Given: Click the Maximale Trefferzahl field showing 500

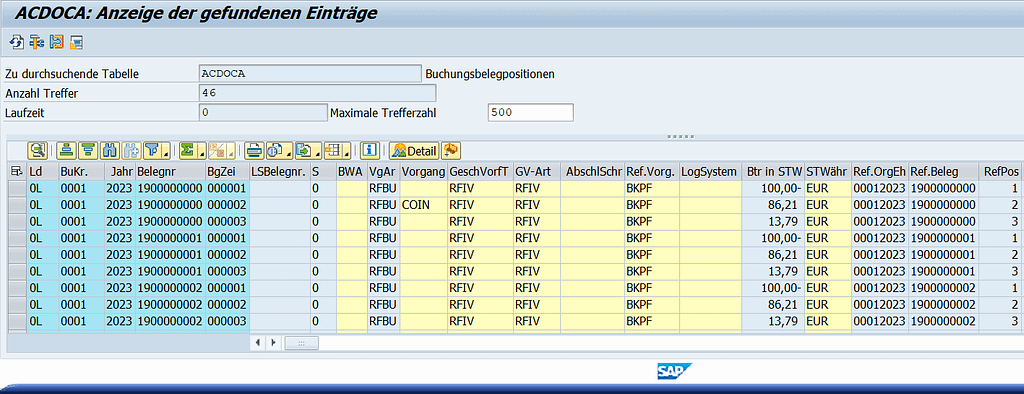Looking at the screenshot, I should coord(530,112).
